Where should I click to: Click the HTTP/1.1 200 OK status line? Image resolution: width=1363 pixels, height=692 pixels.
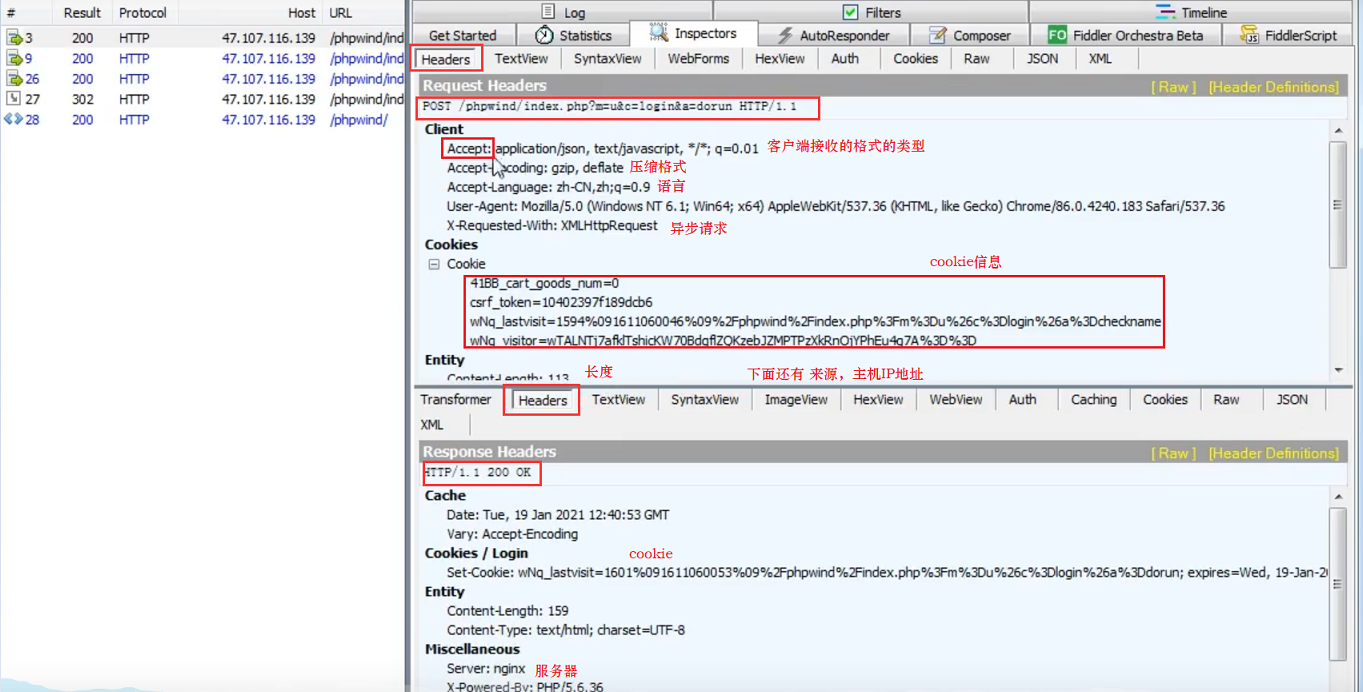click(477, 472)
